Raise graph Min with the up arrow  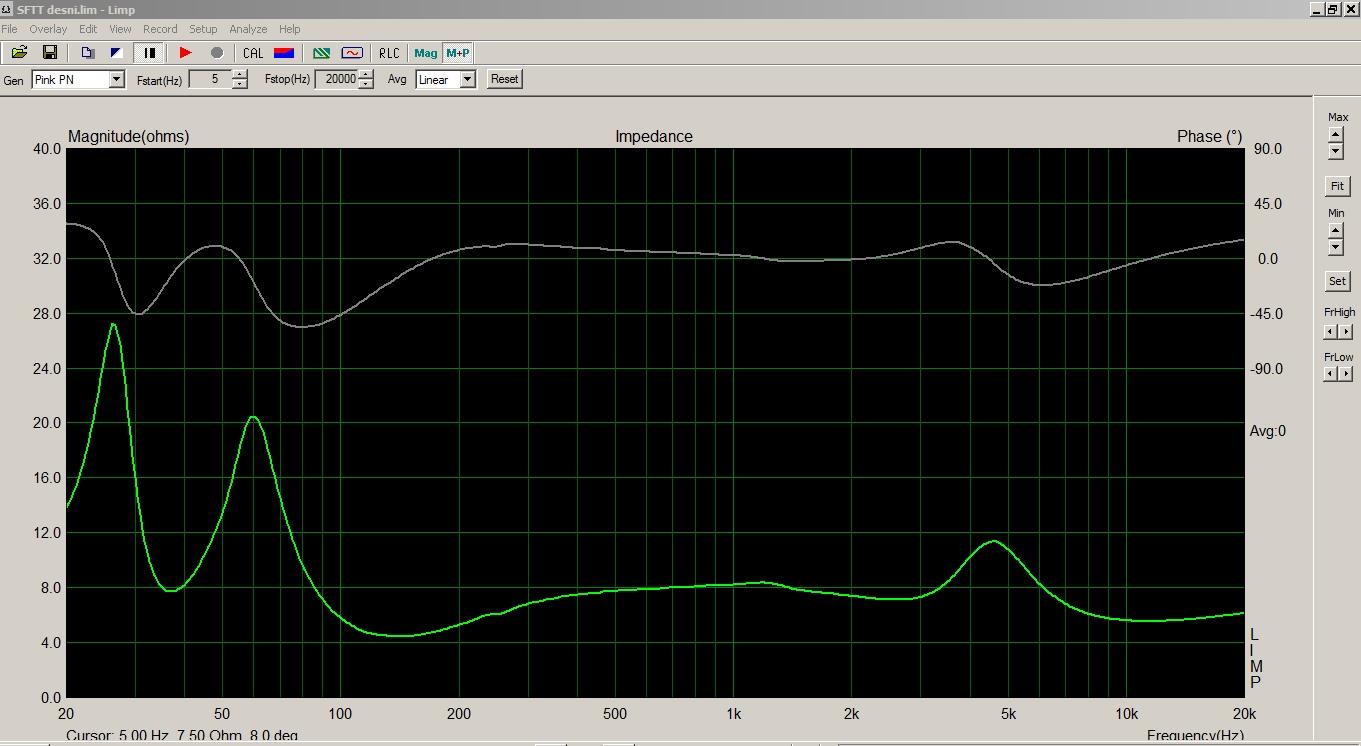pos(1335,229)
